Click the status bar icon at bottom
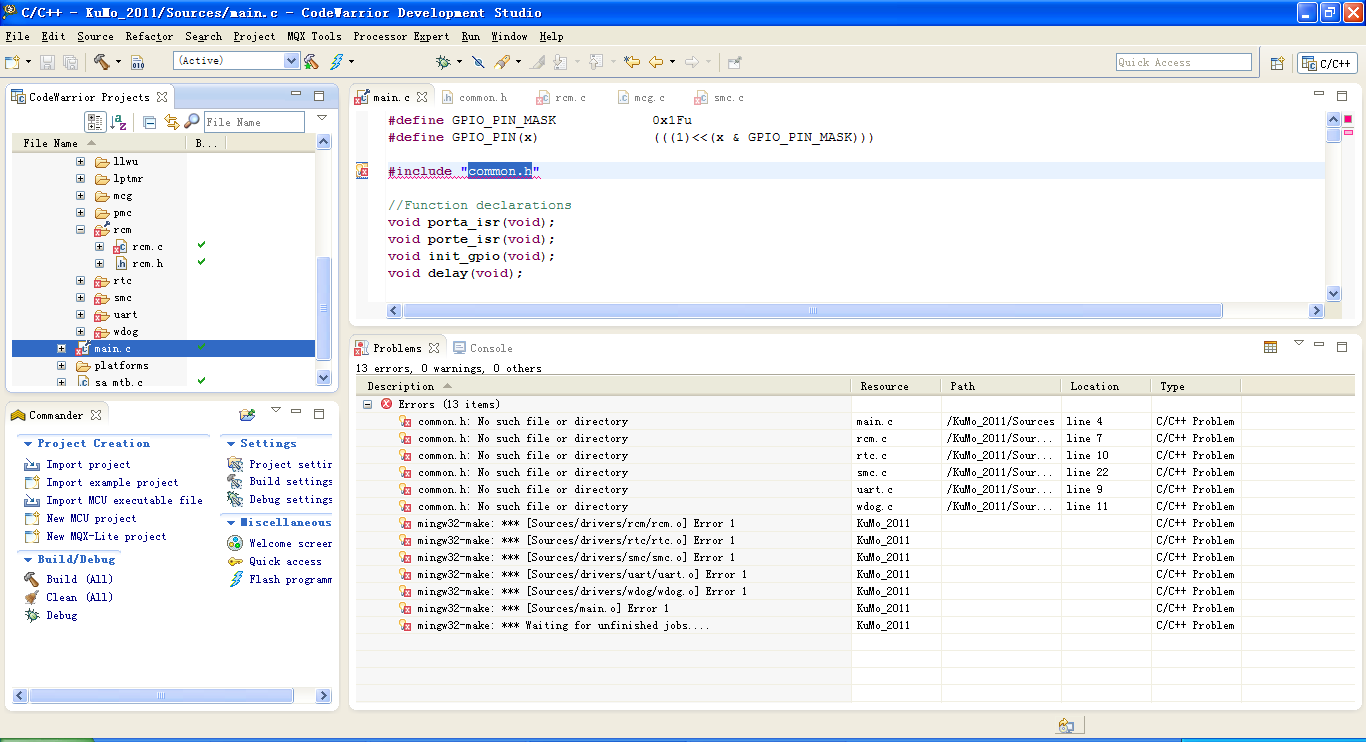 (1067, 725)
